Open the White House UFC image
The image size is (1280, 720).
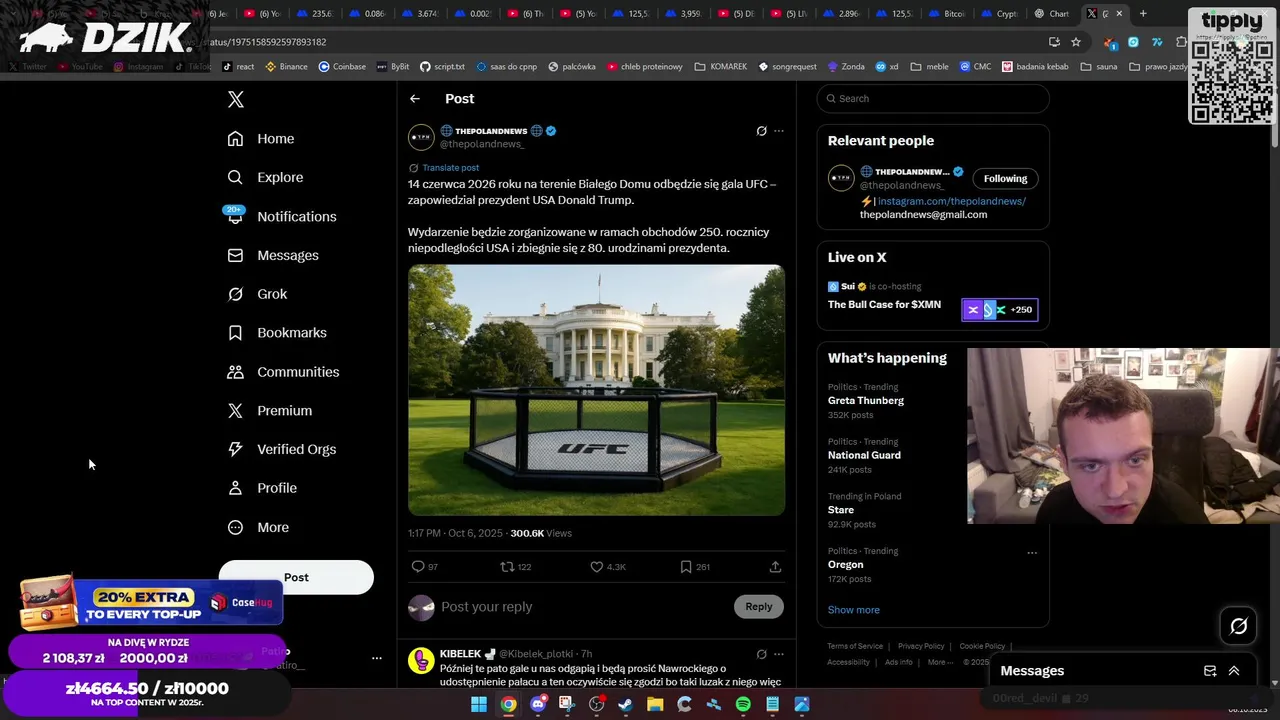pos(596,390)
